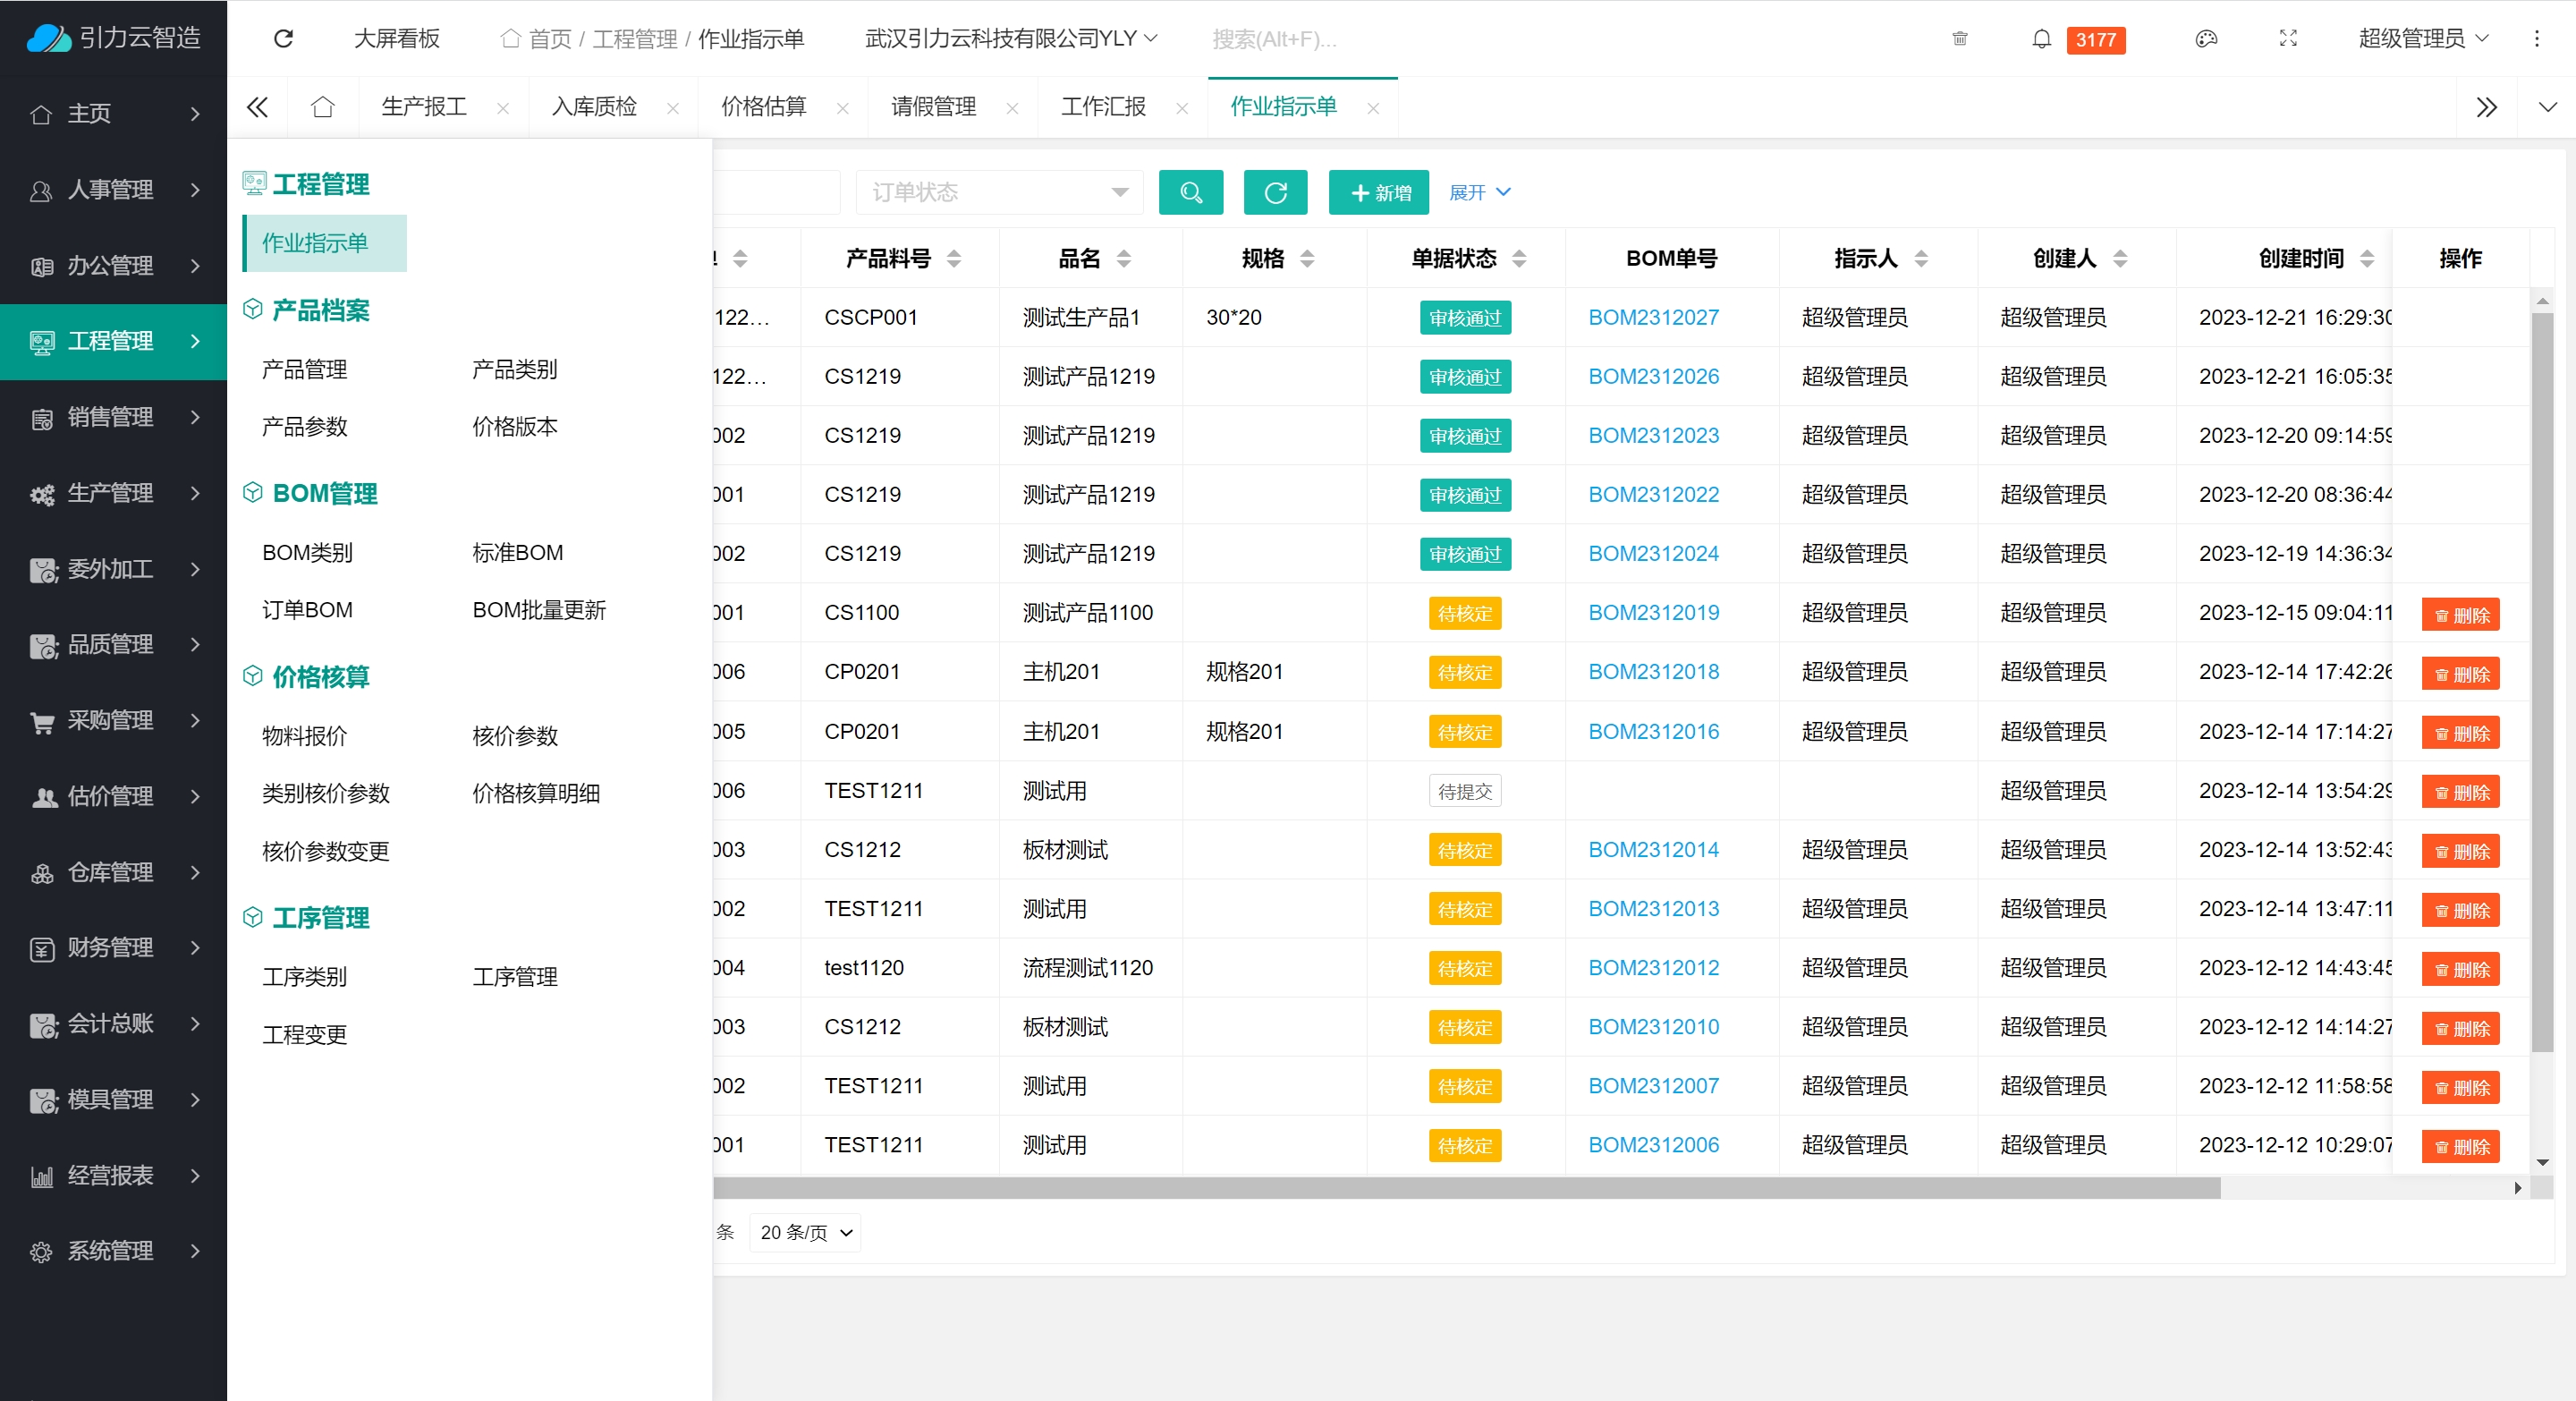2576x1401 pixels.
Task: Switch to the 价格估算 tab
Action: click(764, 107)
